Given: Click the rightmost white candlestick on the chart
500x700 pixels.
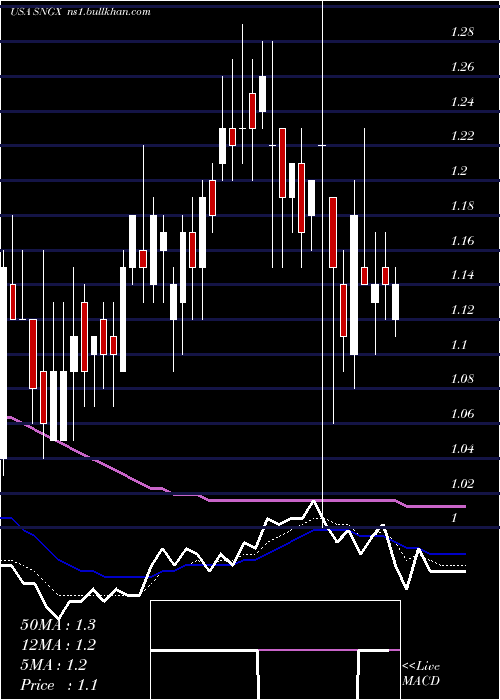Looking at the screenshot, I should [x=396, y=302].
